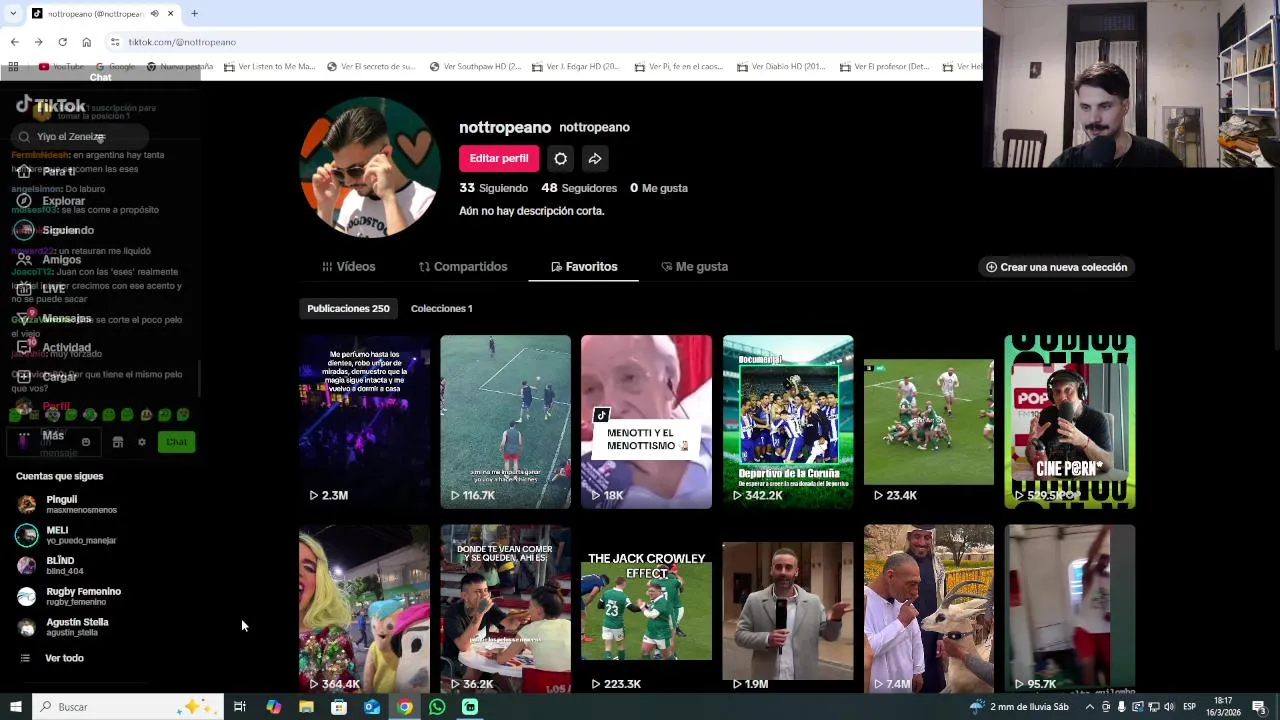Switch to the Compartidos tab
Viewport: 1280px width, 720px height.
tap(463, 267)
